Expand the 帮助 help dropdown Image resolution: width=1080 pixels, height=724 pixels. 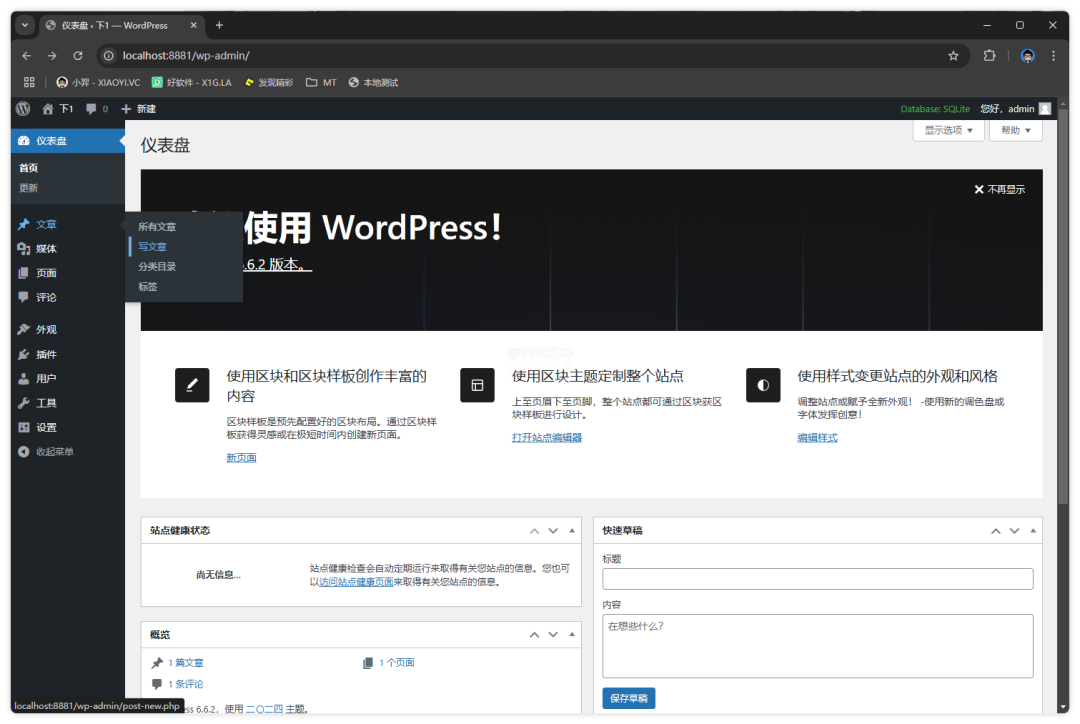[x=1015, y=130]
